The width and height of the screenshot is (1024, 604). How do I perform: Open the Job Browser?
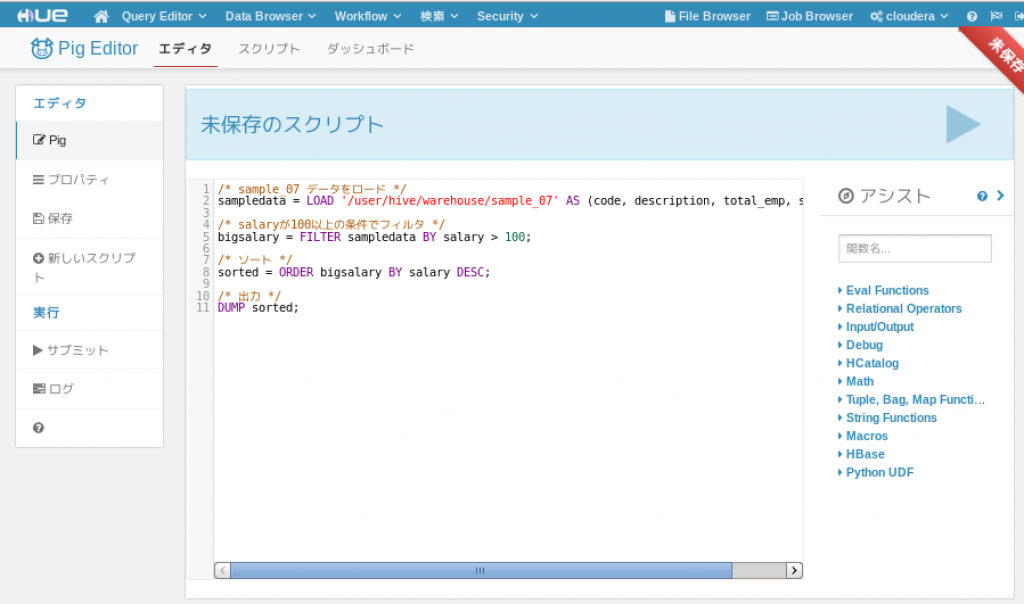coord(810,16)
